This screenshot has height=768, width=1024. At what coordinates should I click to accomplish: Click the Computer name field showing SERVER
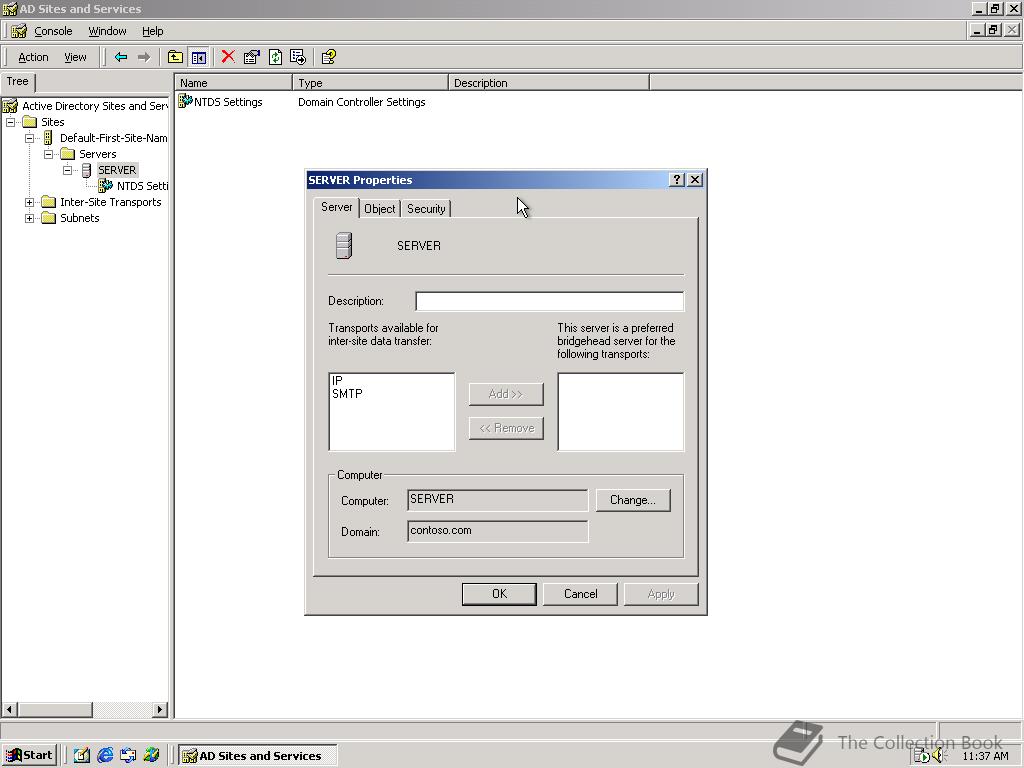coord(497,500)
